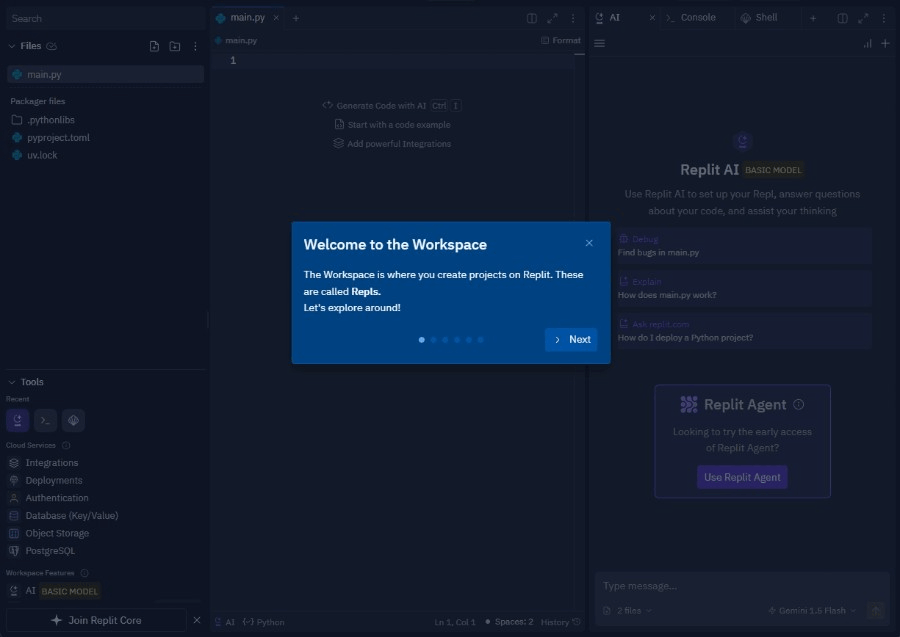Click the new folder icon in Files
Viewport: 900px width, 637px height.
pos(174,46)
